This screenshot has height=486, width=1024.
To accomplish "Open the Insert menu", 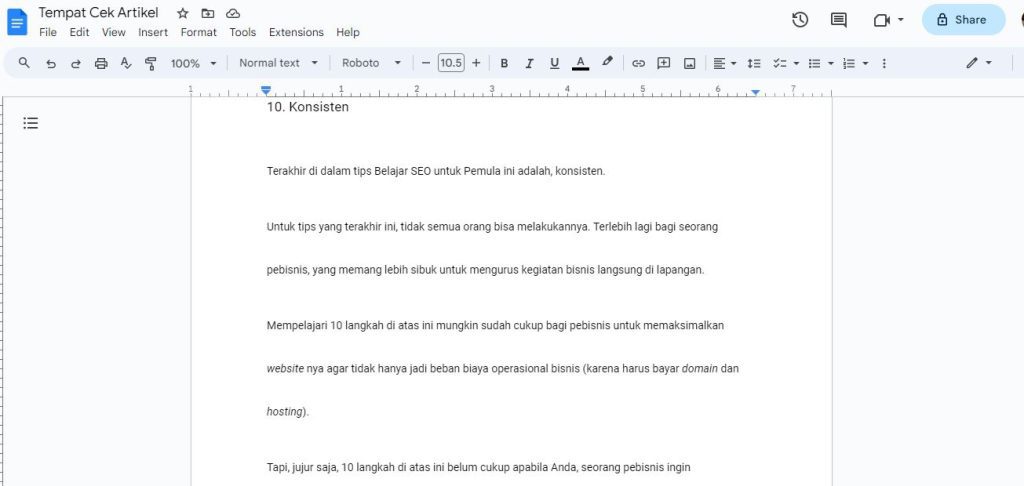I will [153, 32].
